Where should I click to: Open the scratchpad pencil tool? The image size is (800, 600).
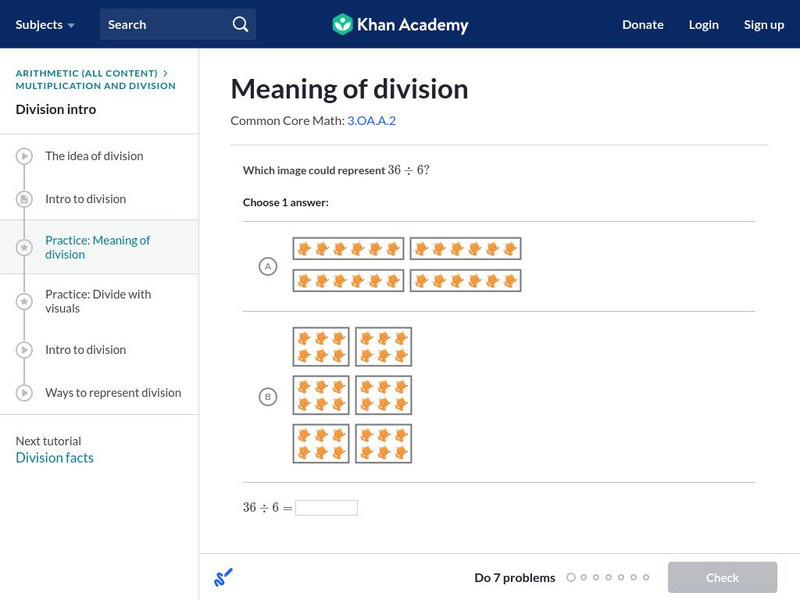(x=223, y=577)
